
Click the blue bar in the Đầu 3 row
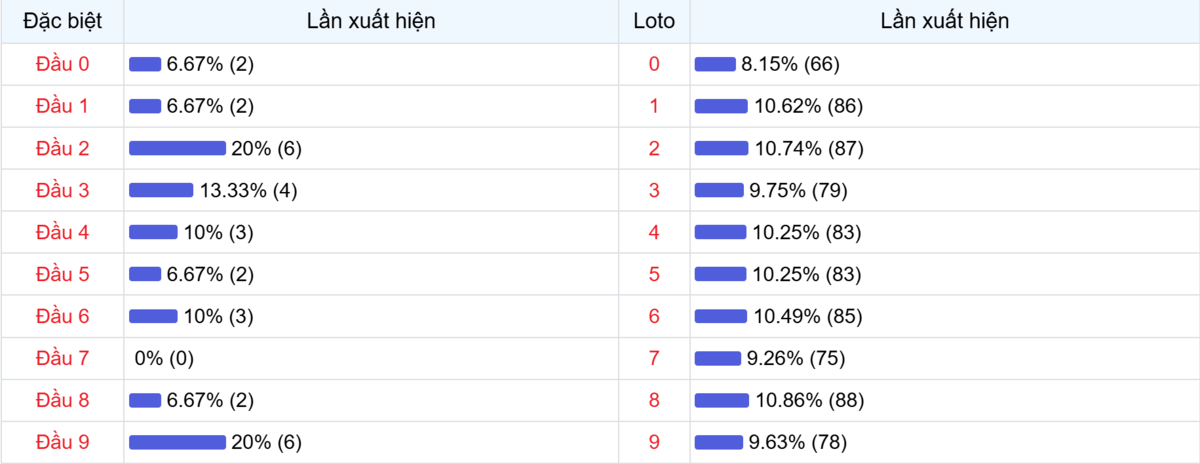coord(161,190)
